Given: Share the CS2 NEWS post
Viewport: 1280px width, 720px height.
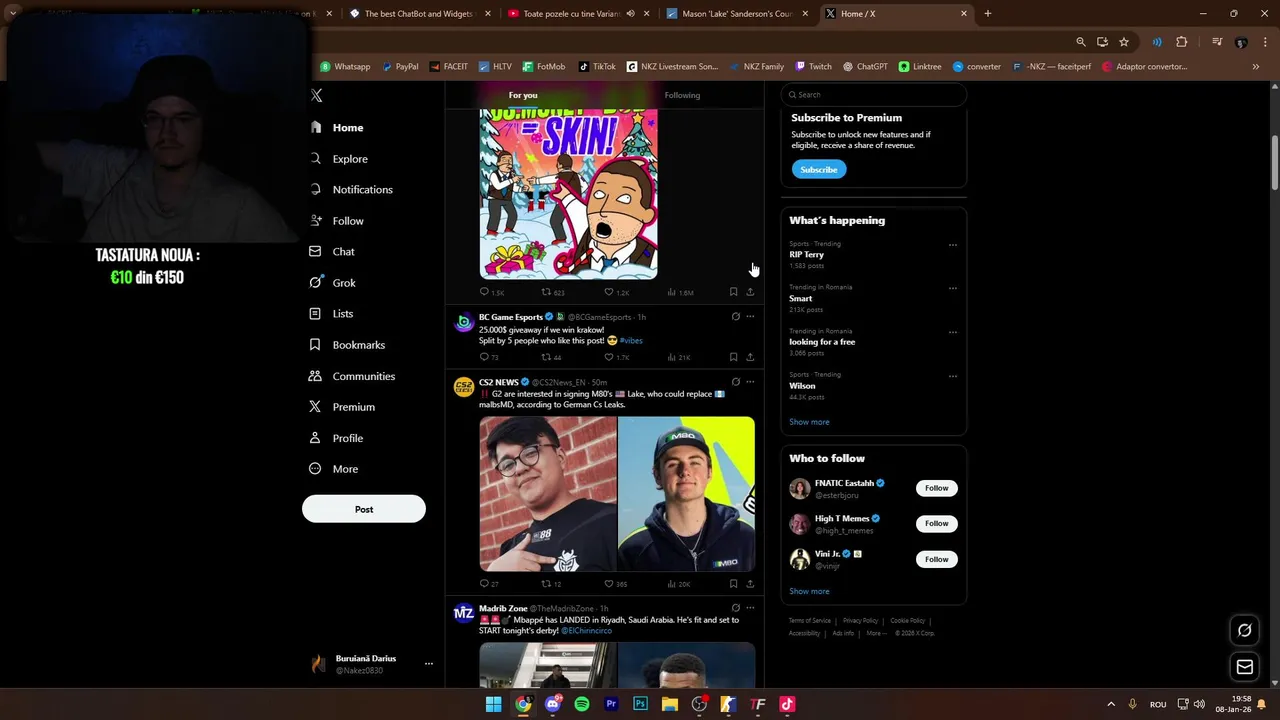Looking at the screenshot, I should click(750, 584).
